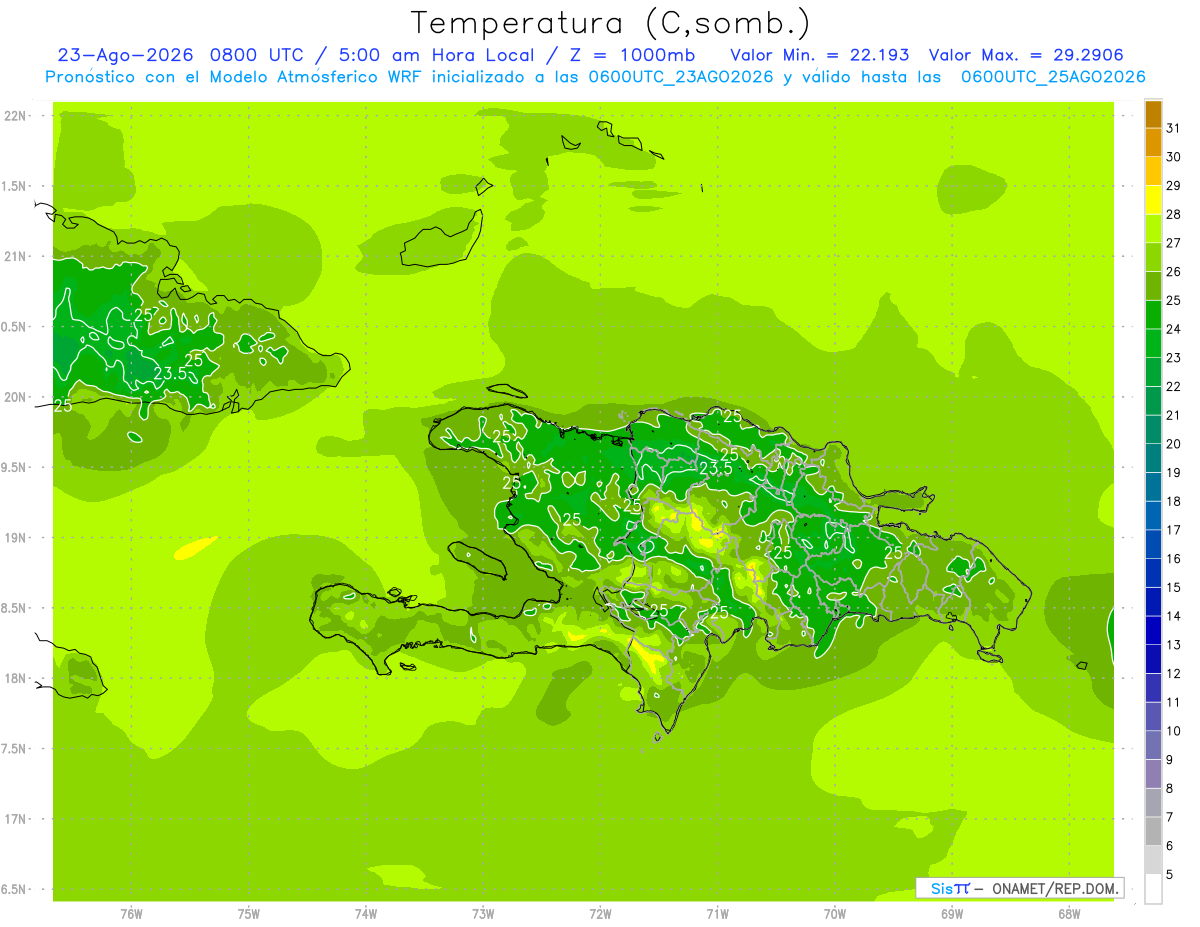Click the 0600UTC_25AGO2026 valid-until timestamp
Screen dimensions: 1200x927
1053,77
